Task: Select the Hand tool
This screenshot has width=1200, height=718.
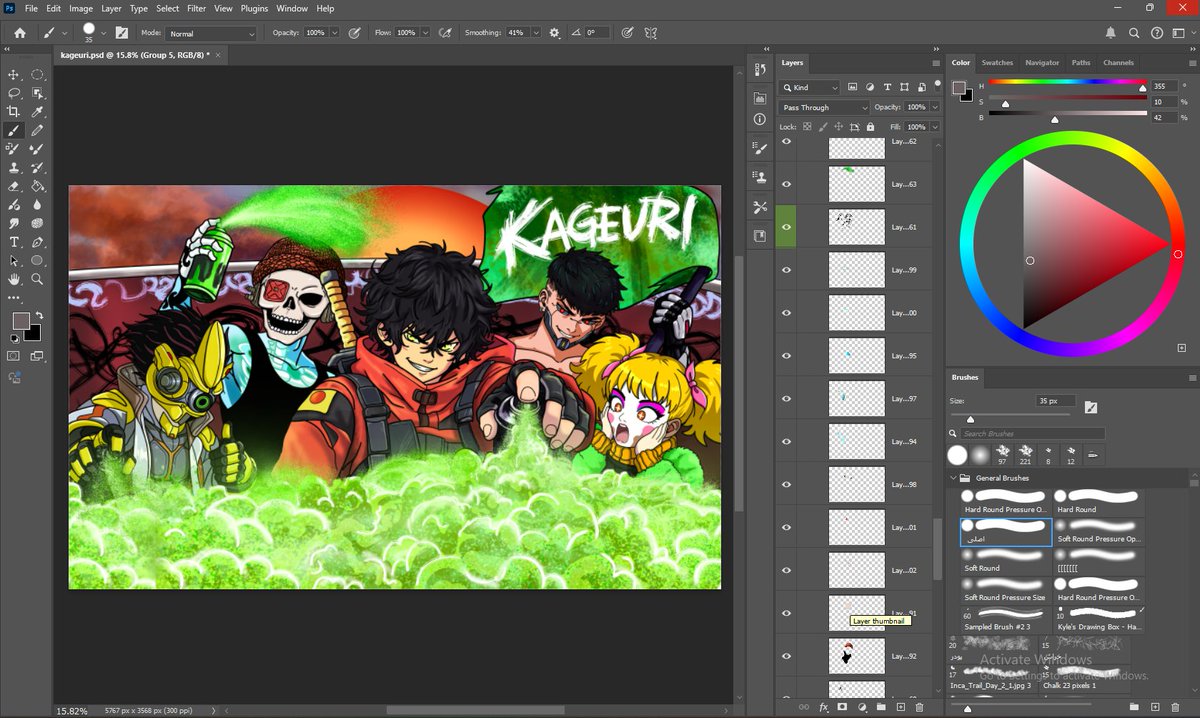Action: tap(14, 279)
